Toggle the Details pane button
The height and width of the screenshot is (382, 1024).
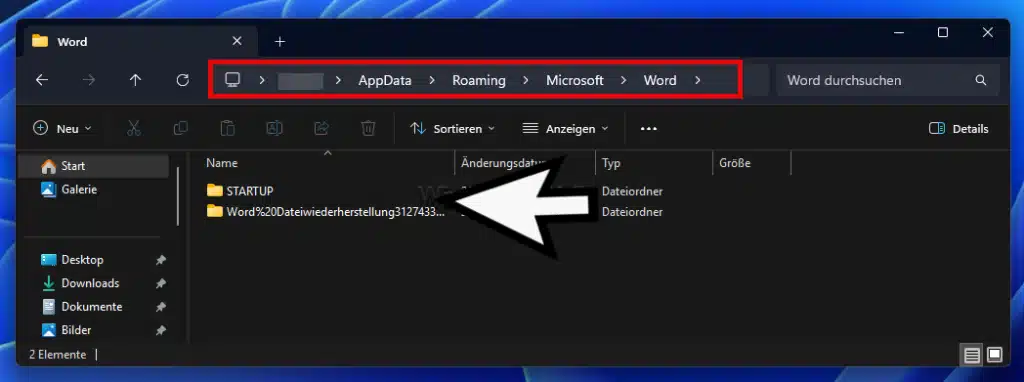[959, 129]
